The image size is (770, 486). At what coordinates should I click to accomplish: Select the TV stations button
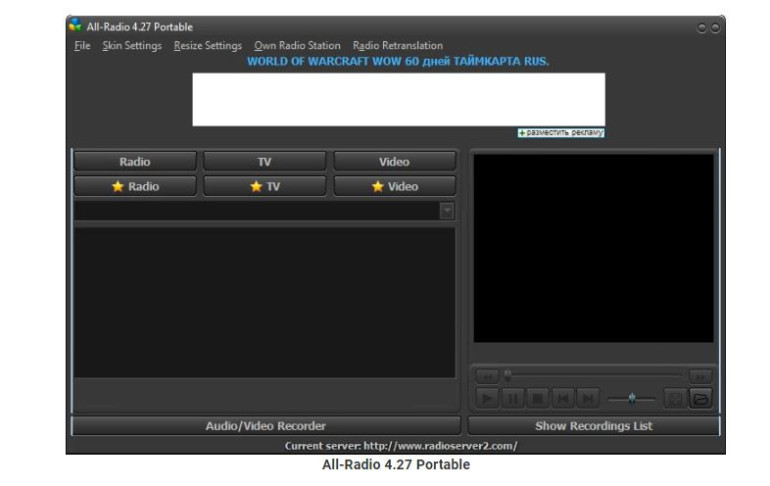pos(265,162)
